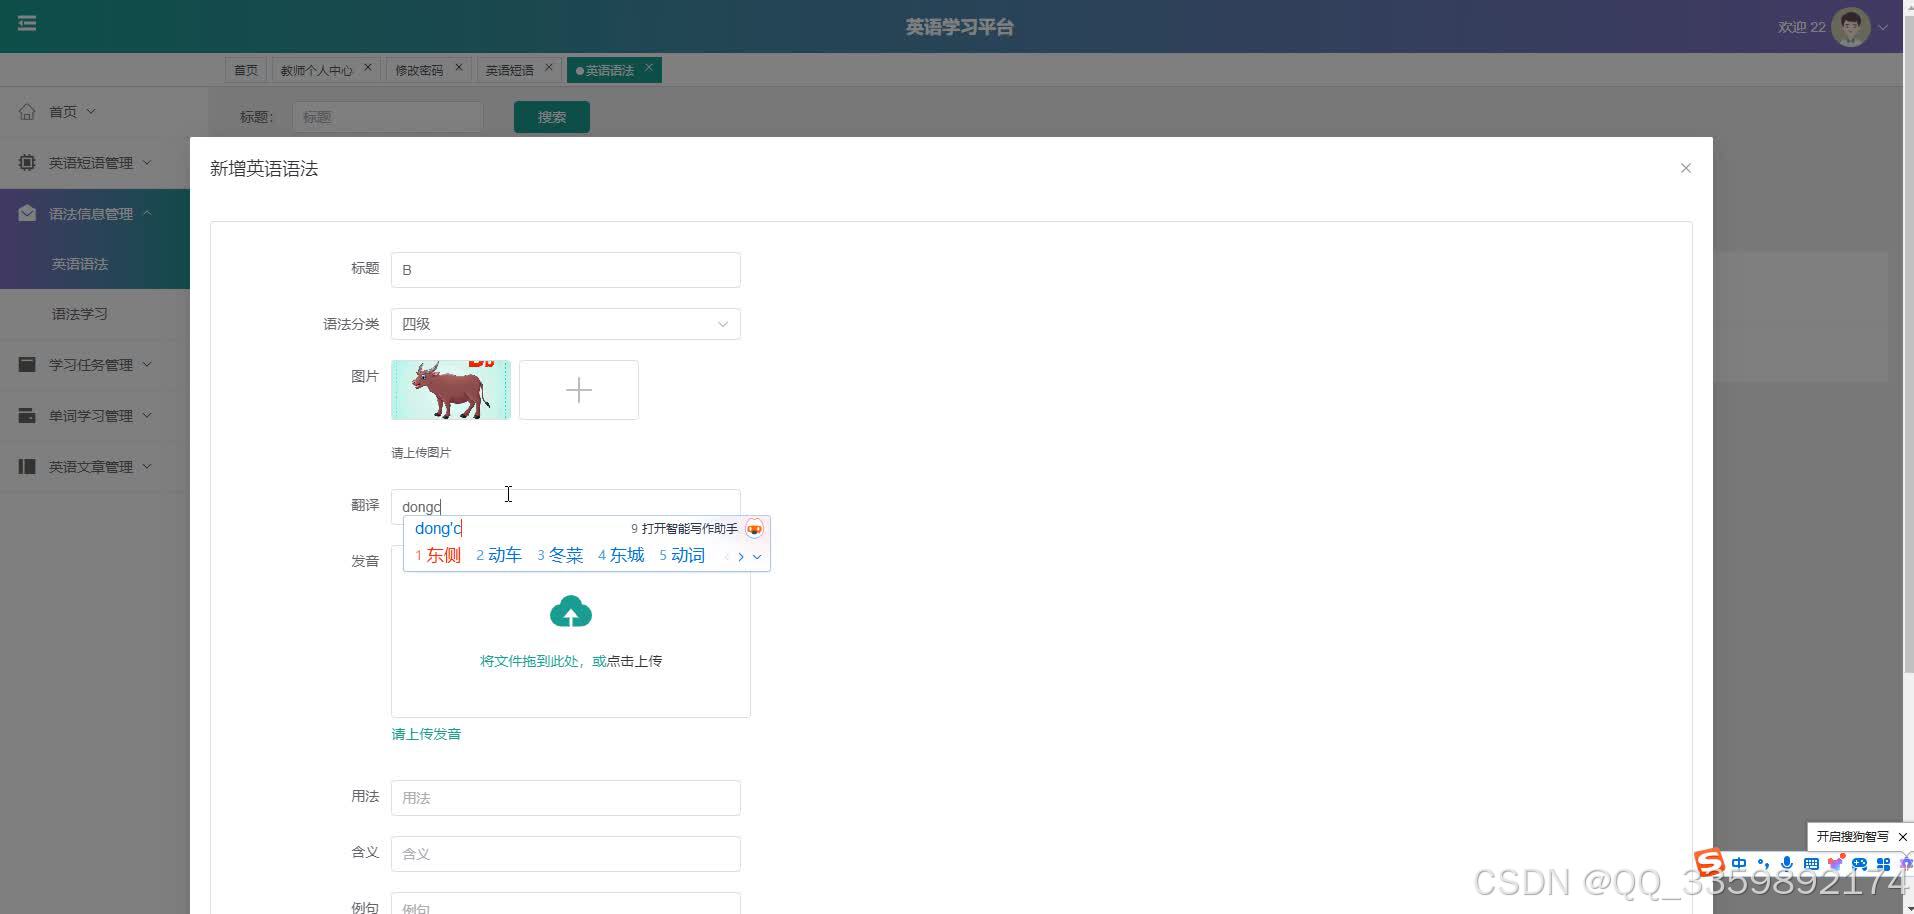
Task: Click the 含义 input field
Action: pos(566,854)
